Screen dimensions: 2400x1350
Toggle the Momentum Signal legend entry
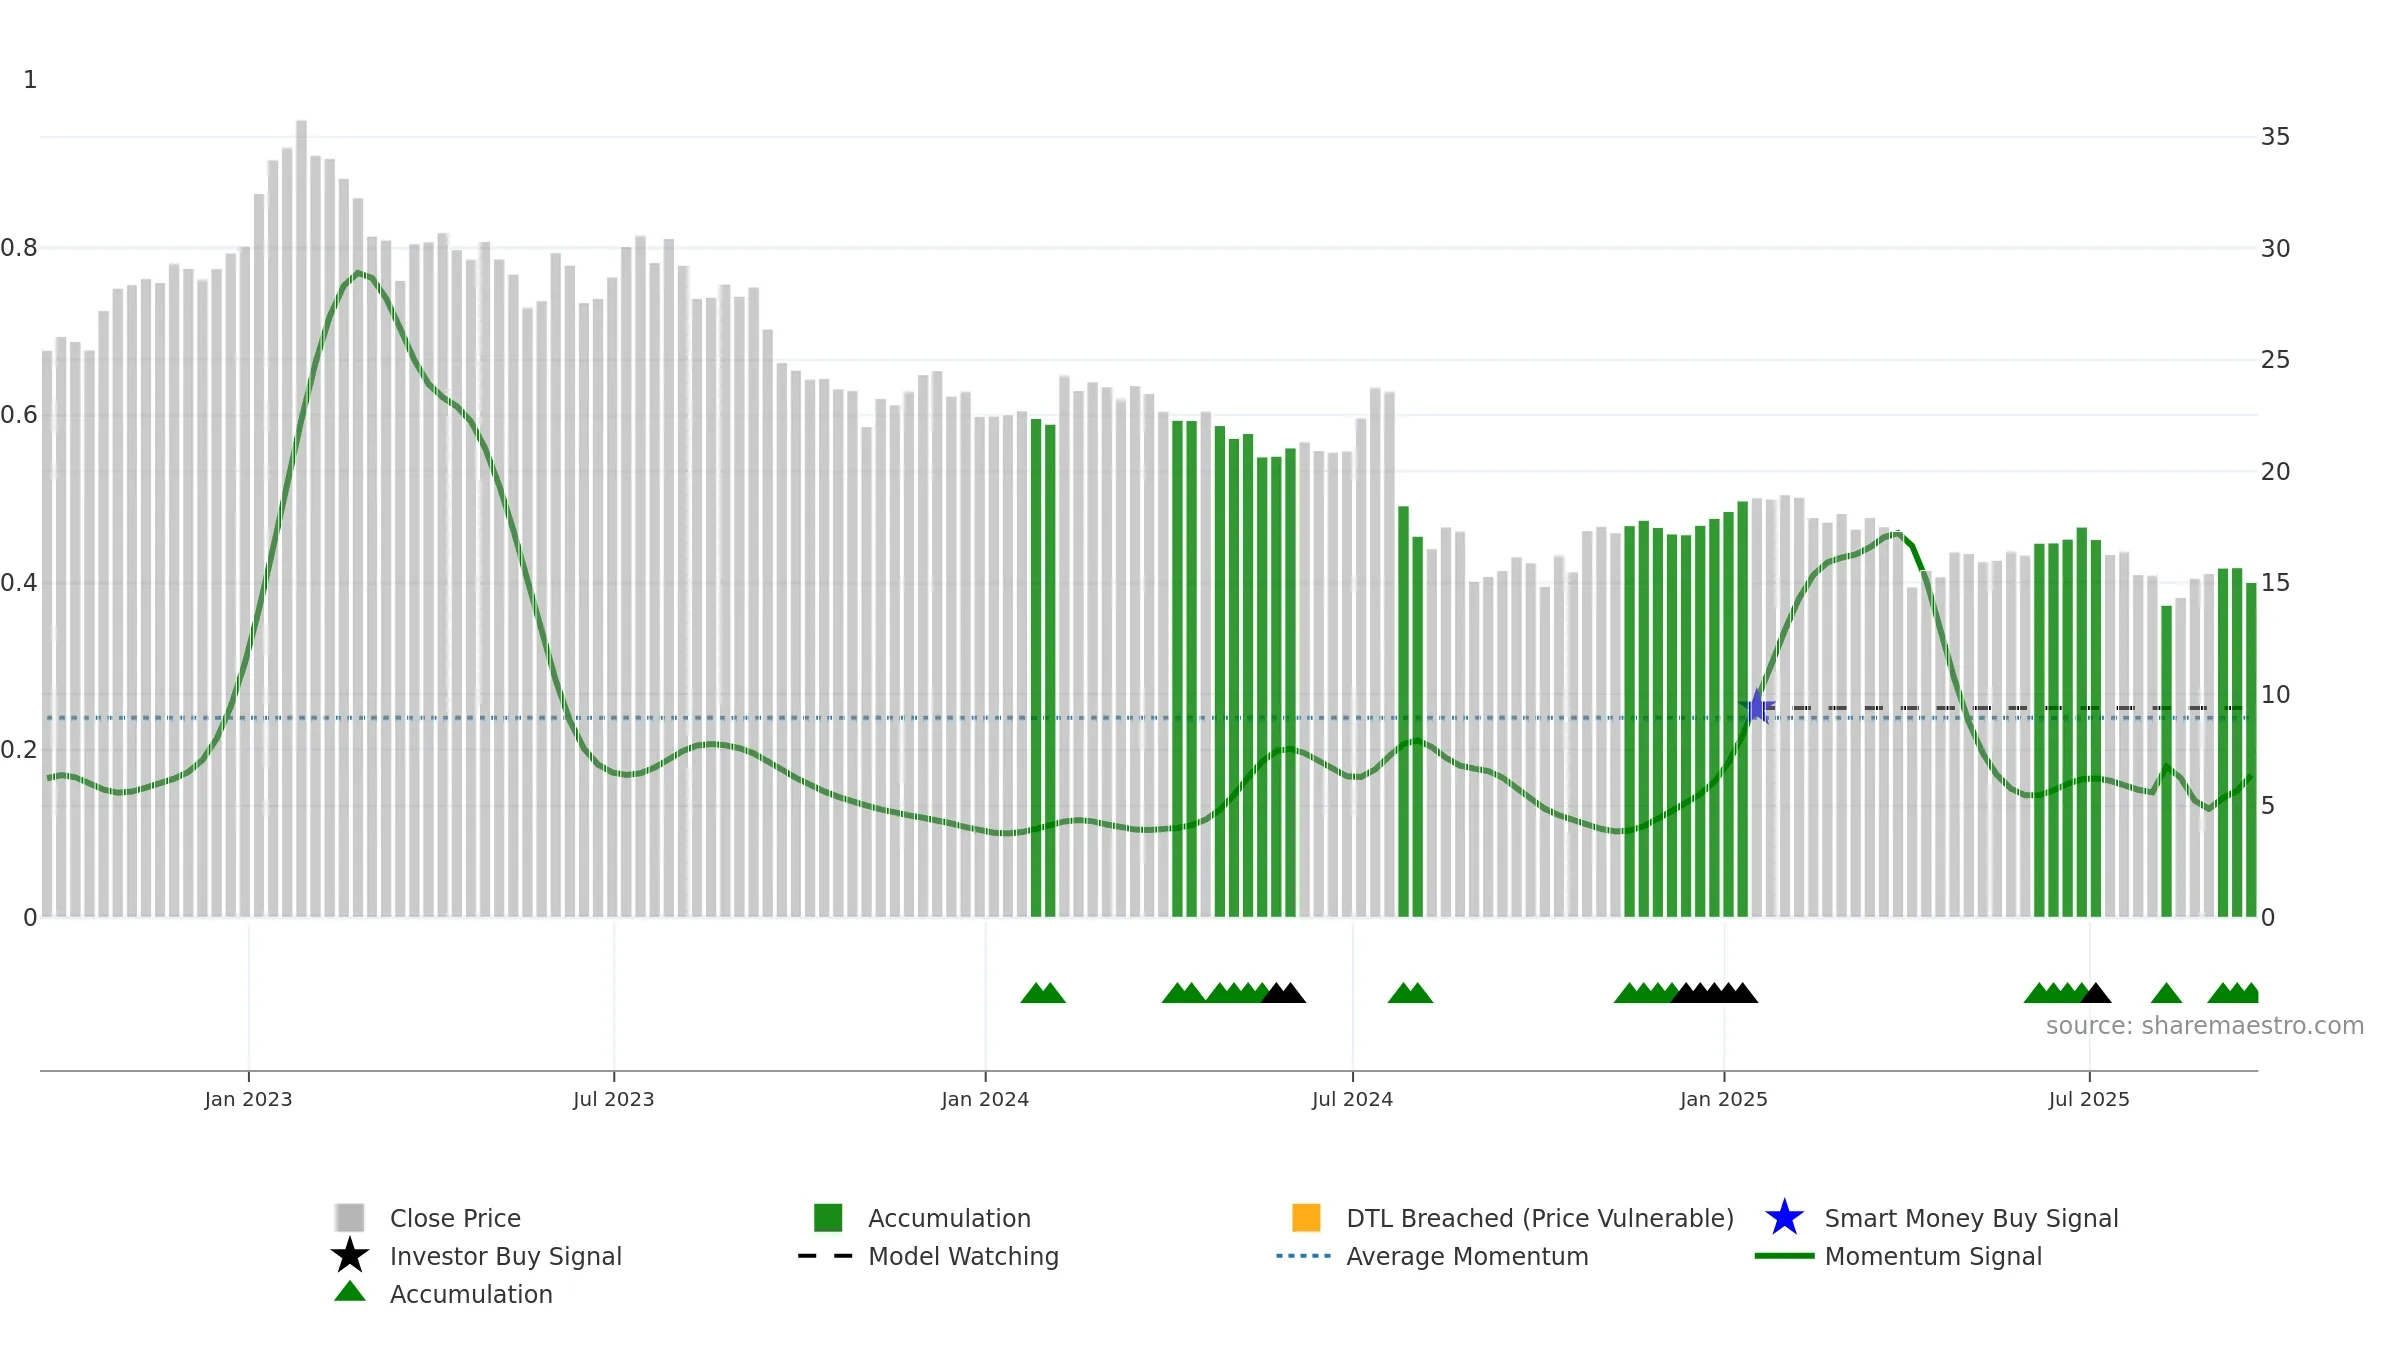click(x=1898, y=1256)
